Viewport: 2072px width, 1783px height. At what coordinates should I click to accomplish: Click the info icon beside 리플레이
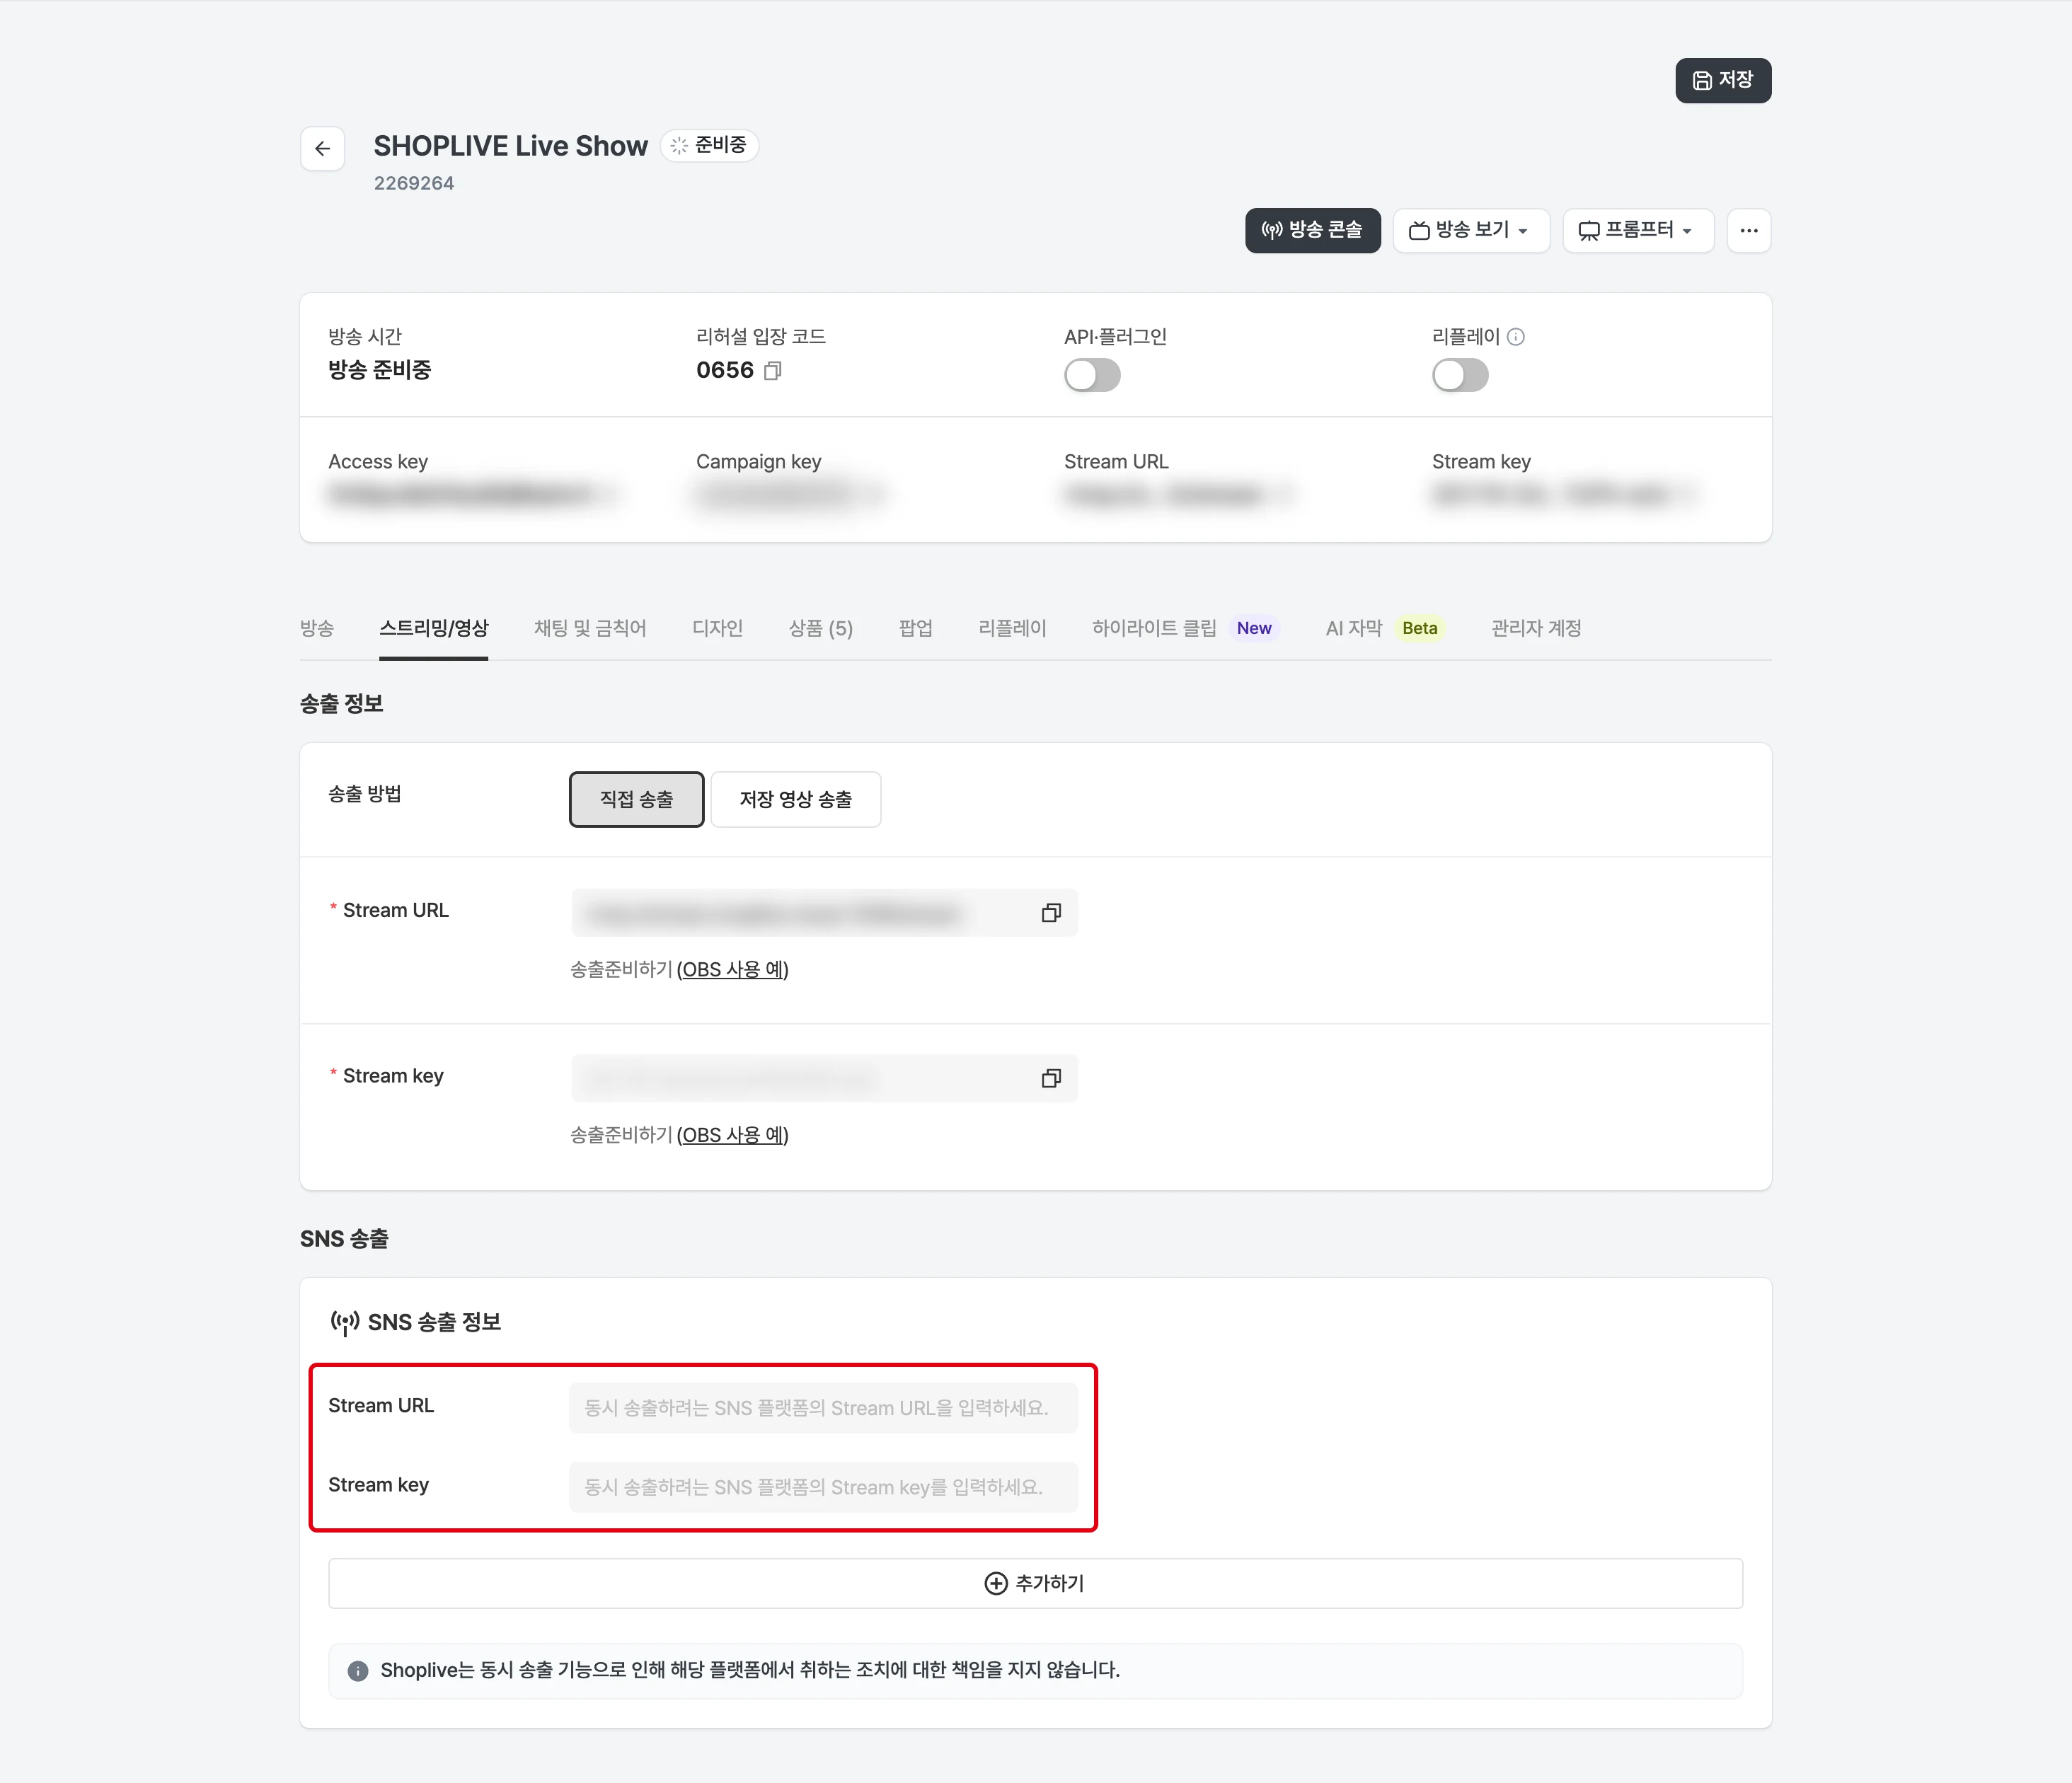coord(1515,337)
